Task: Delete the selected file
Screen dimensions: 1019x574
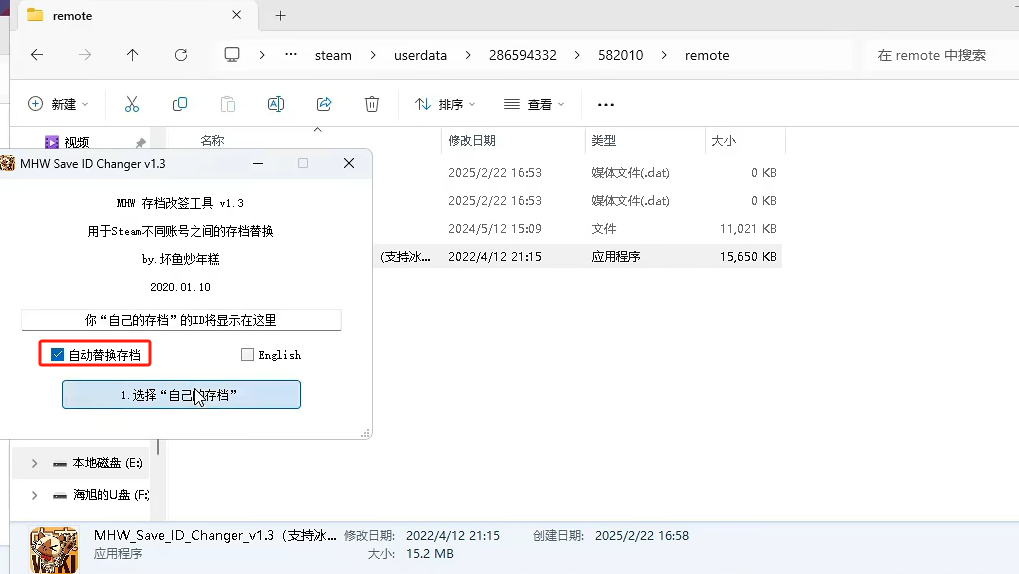Action: [372, 104]
